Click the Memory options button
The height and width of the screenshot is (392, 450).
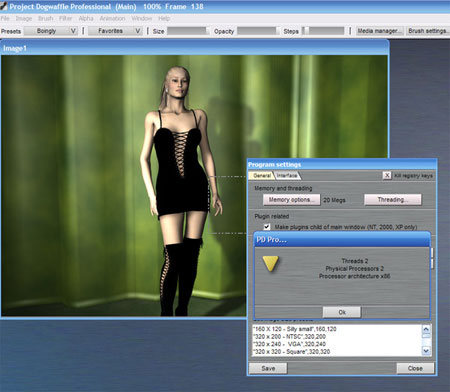(x=291, y=200)
